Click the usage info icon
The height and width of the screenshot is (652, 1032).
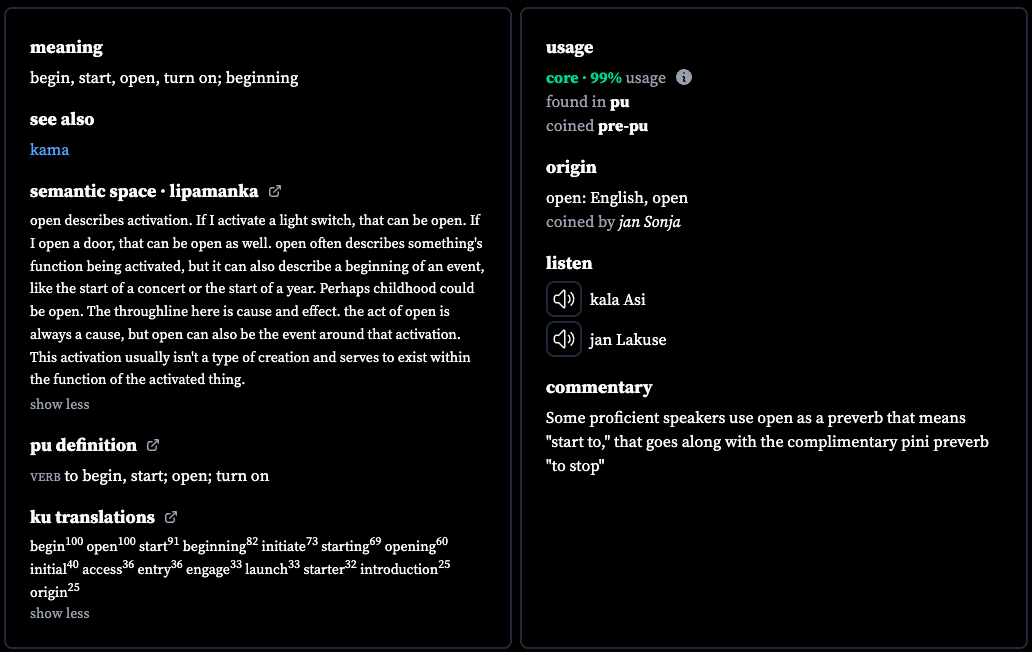pyautogui.click(x=684, y=77)
